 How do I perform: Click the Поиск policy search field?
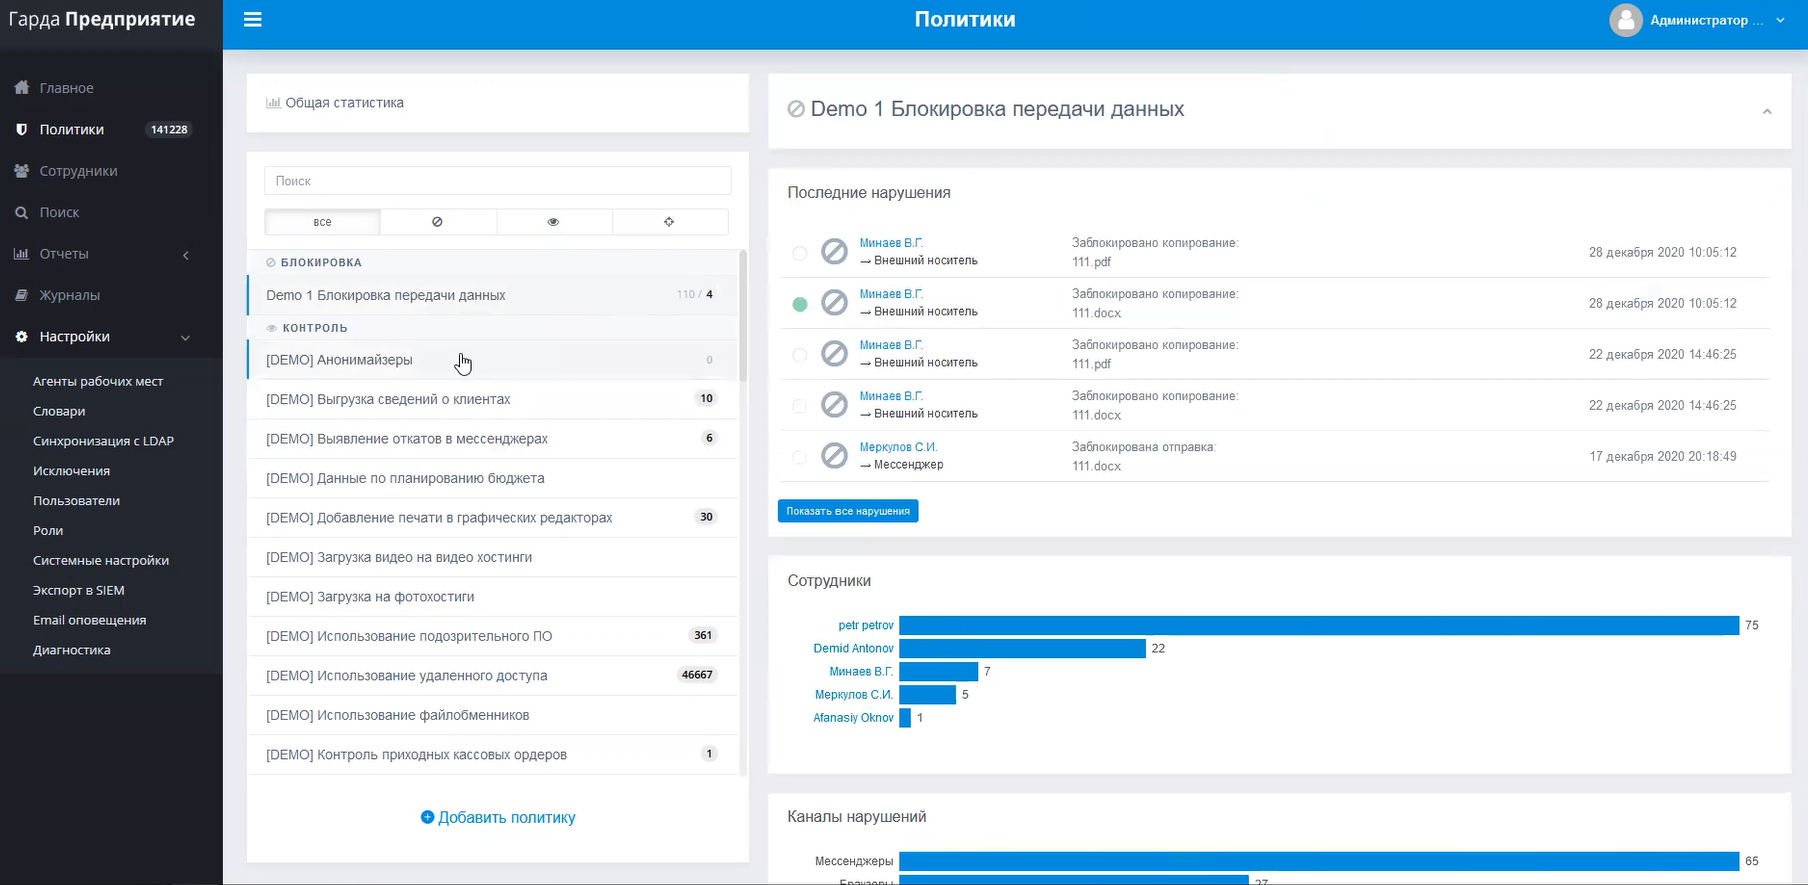tap(498, 181)
